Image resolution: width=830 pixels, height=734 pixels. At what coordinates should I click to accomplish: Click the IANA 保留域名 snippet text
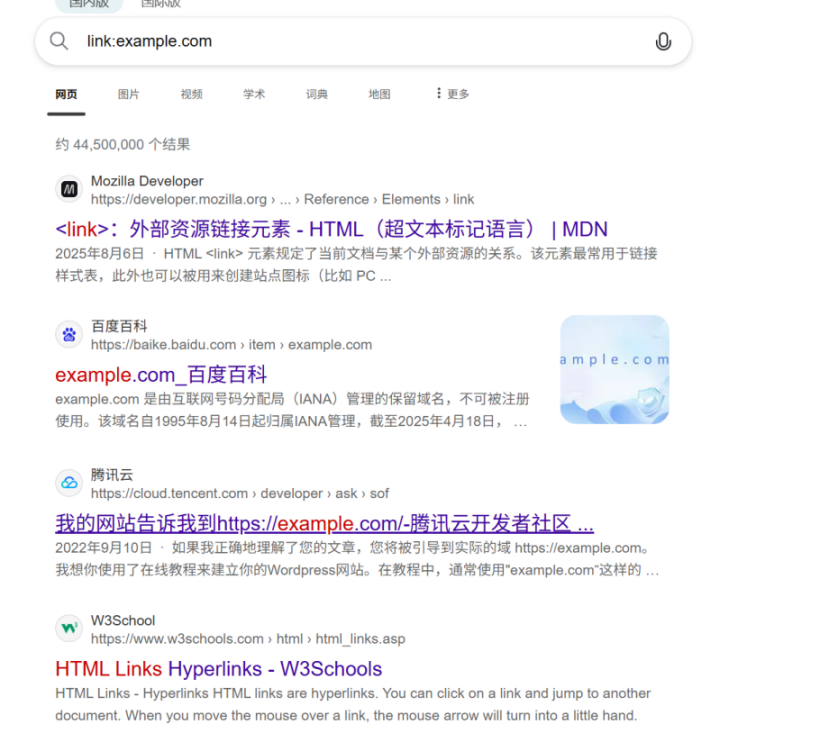292,410
